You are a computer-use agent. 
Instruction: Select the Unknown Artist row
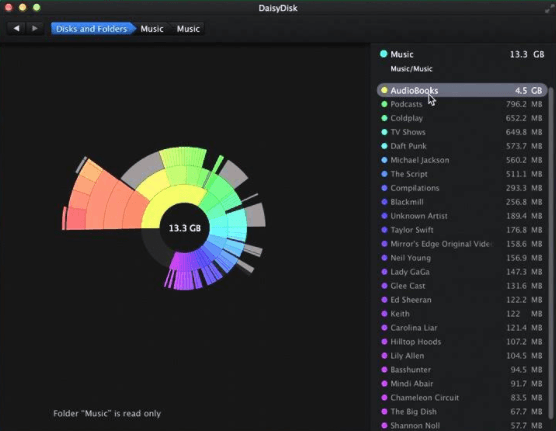[462, 216]
